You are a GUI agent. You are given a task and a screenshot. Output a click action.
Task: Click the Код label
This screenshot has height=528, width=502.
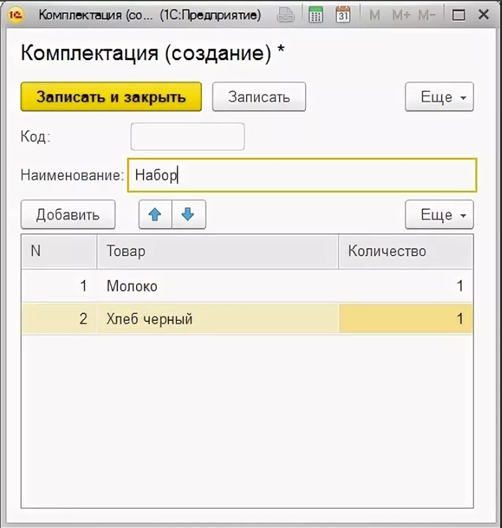coord(35,137)
